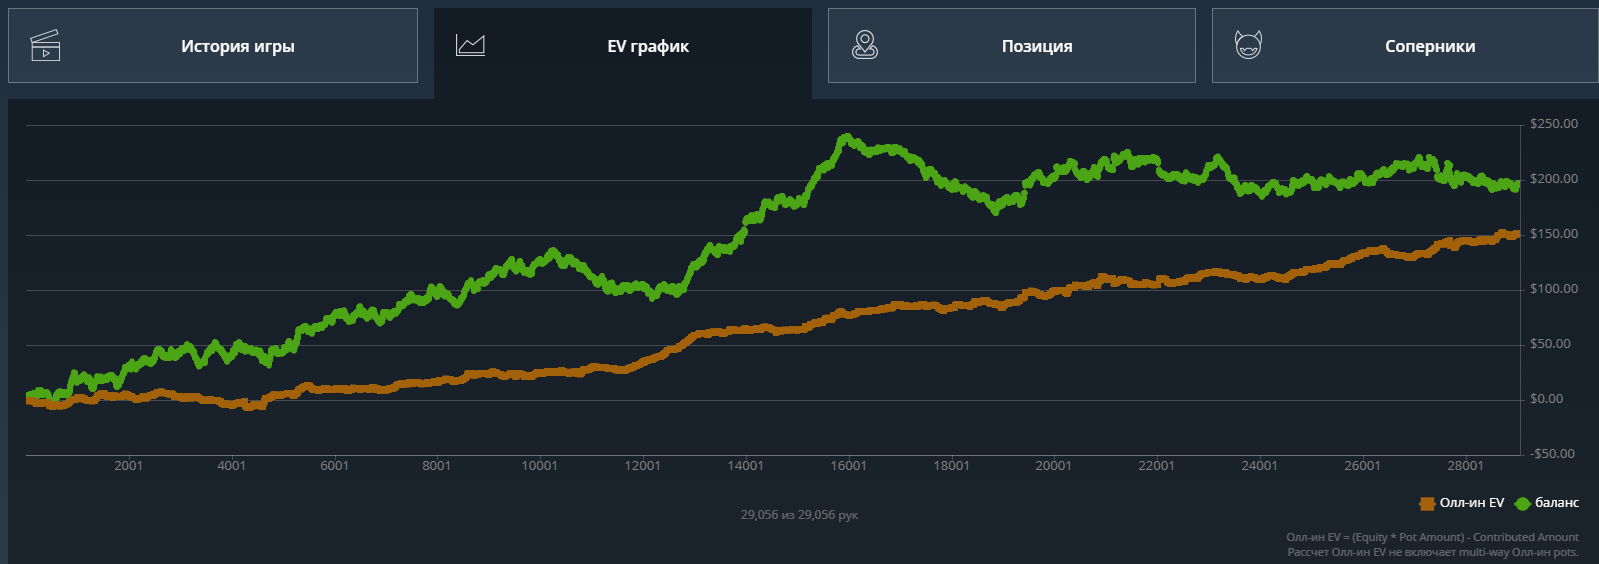Open the История игры tab
Image resolution: width=1599 pixels, height=564 pixels.
pyautogui.click(x=213, y=46)
